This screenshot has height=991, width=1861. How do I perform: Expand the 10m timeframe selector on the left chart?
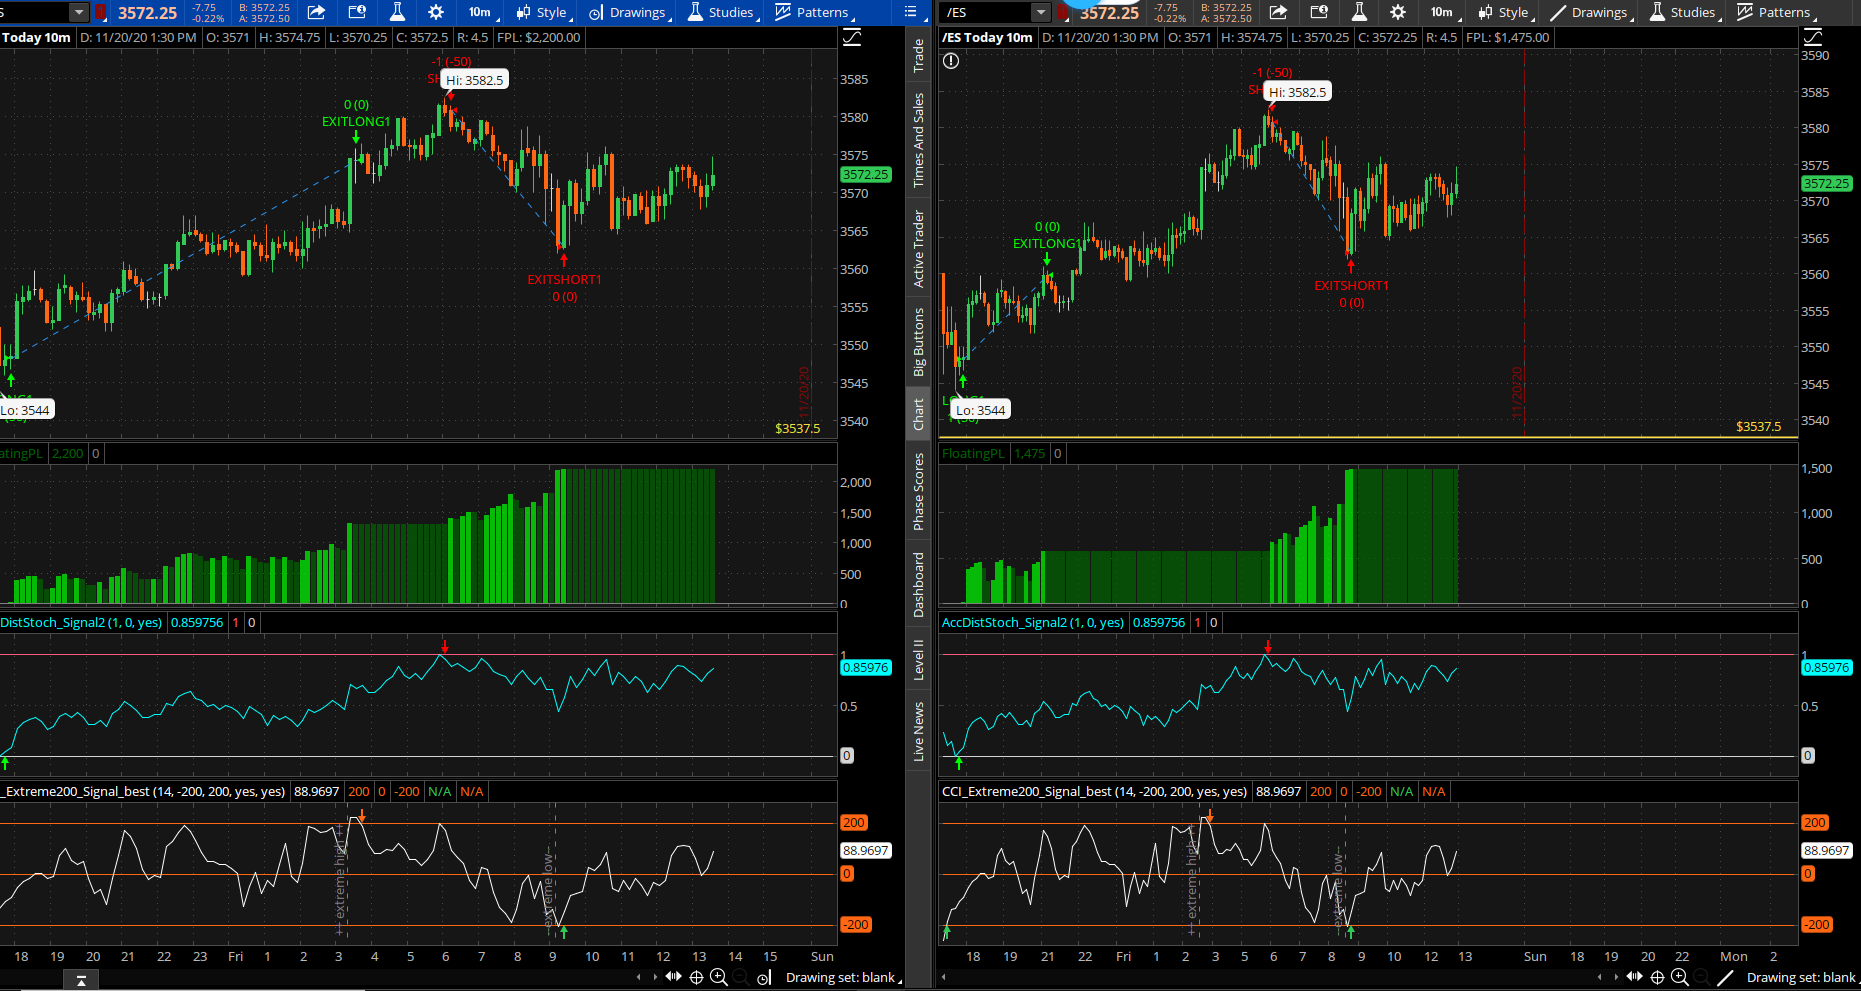pyautogui.click(x=481, y=12)
